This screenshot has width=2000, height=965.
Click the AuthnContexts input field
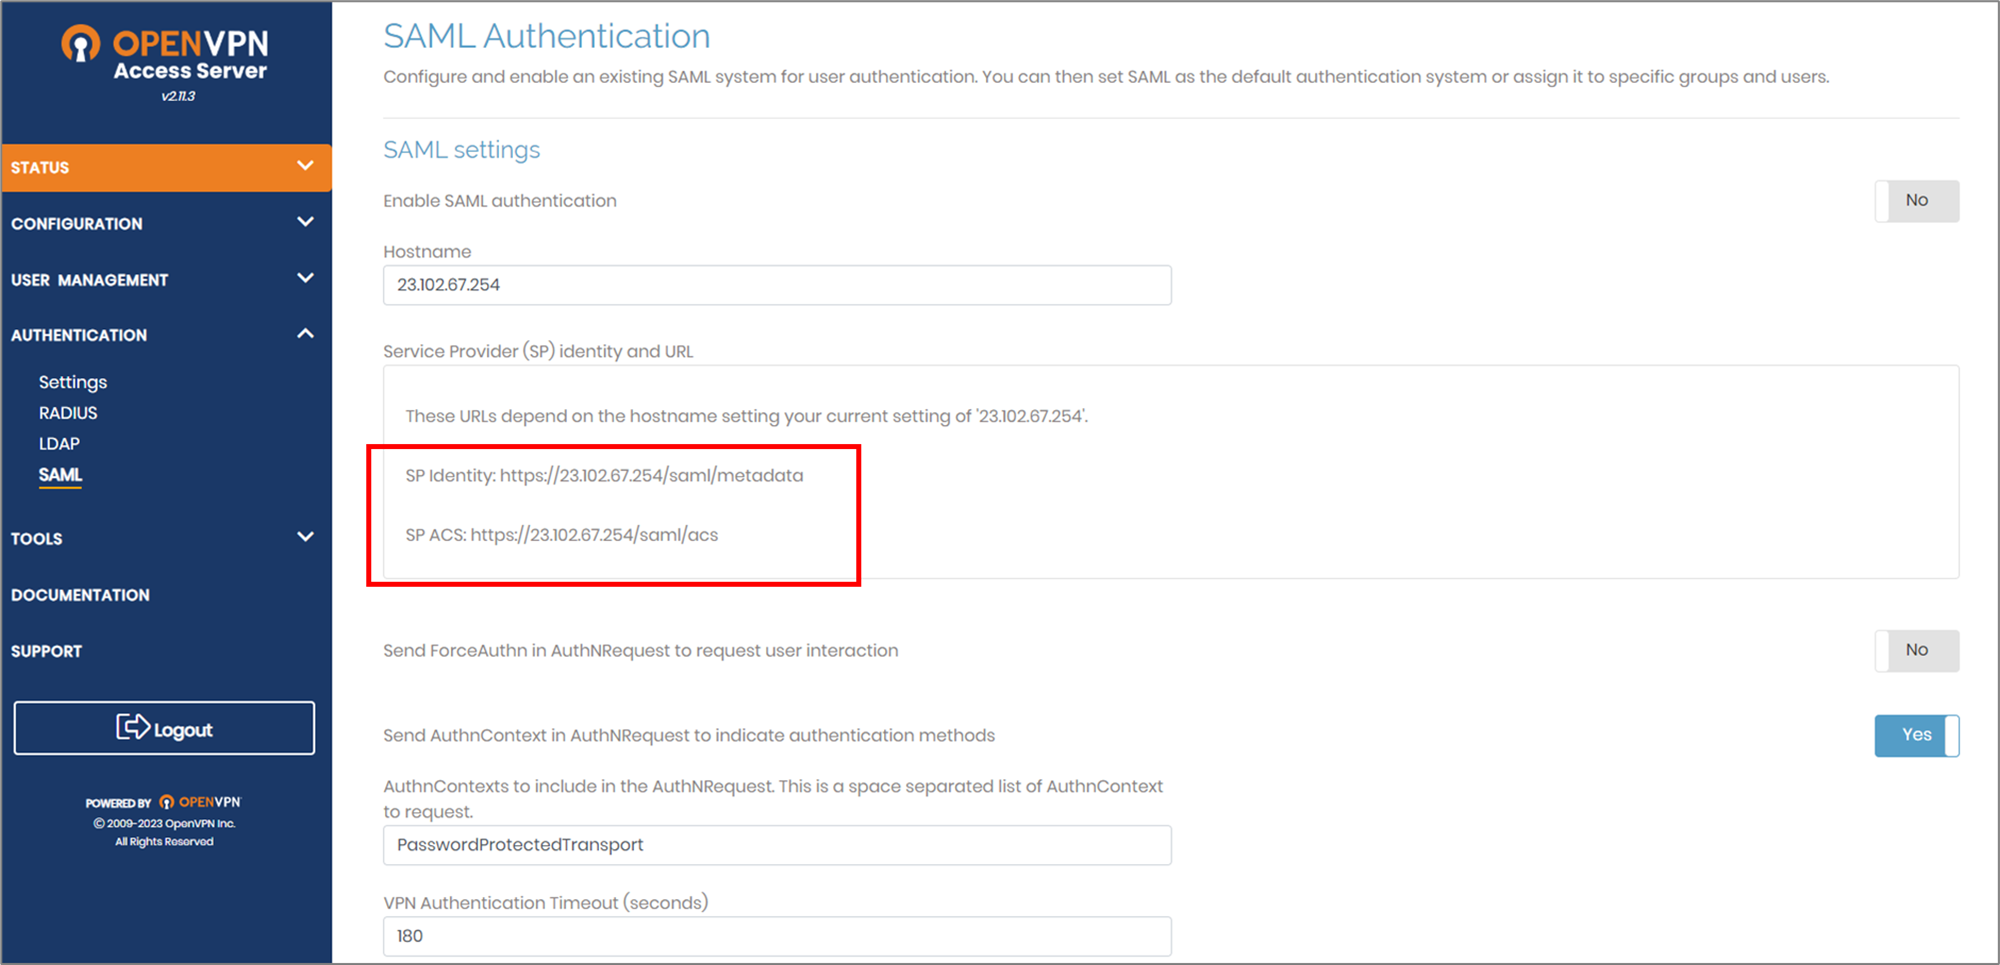(777, 845)
